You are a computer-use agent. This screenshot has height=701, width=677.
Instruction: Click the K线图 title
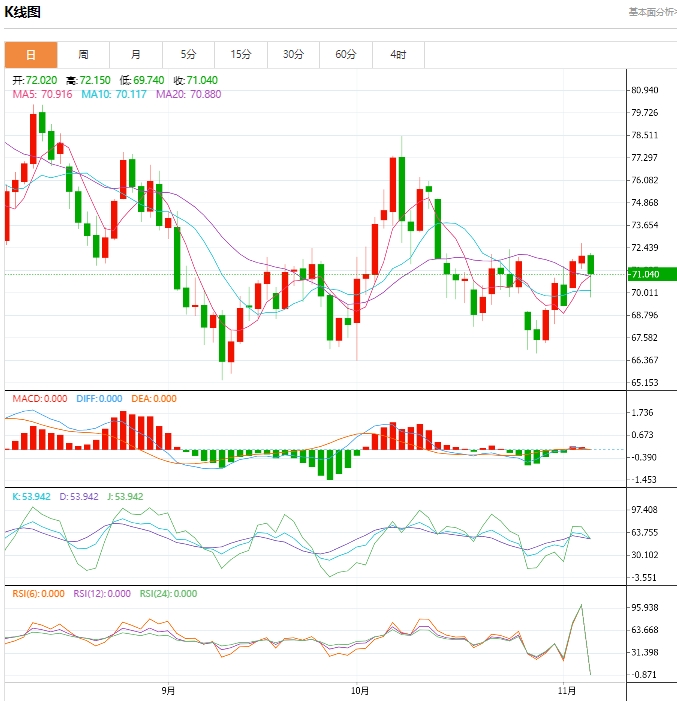[x=23, y=12]
